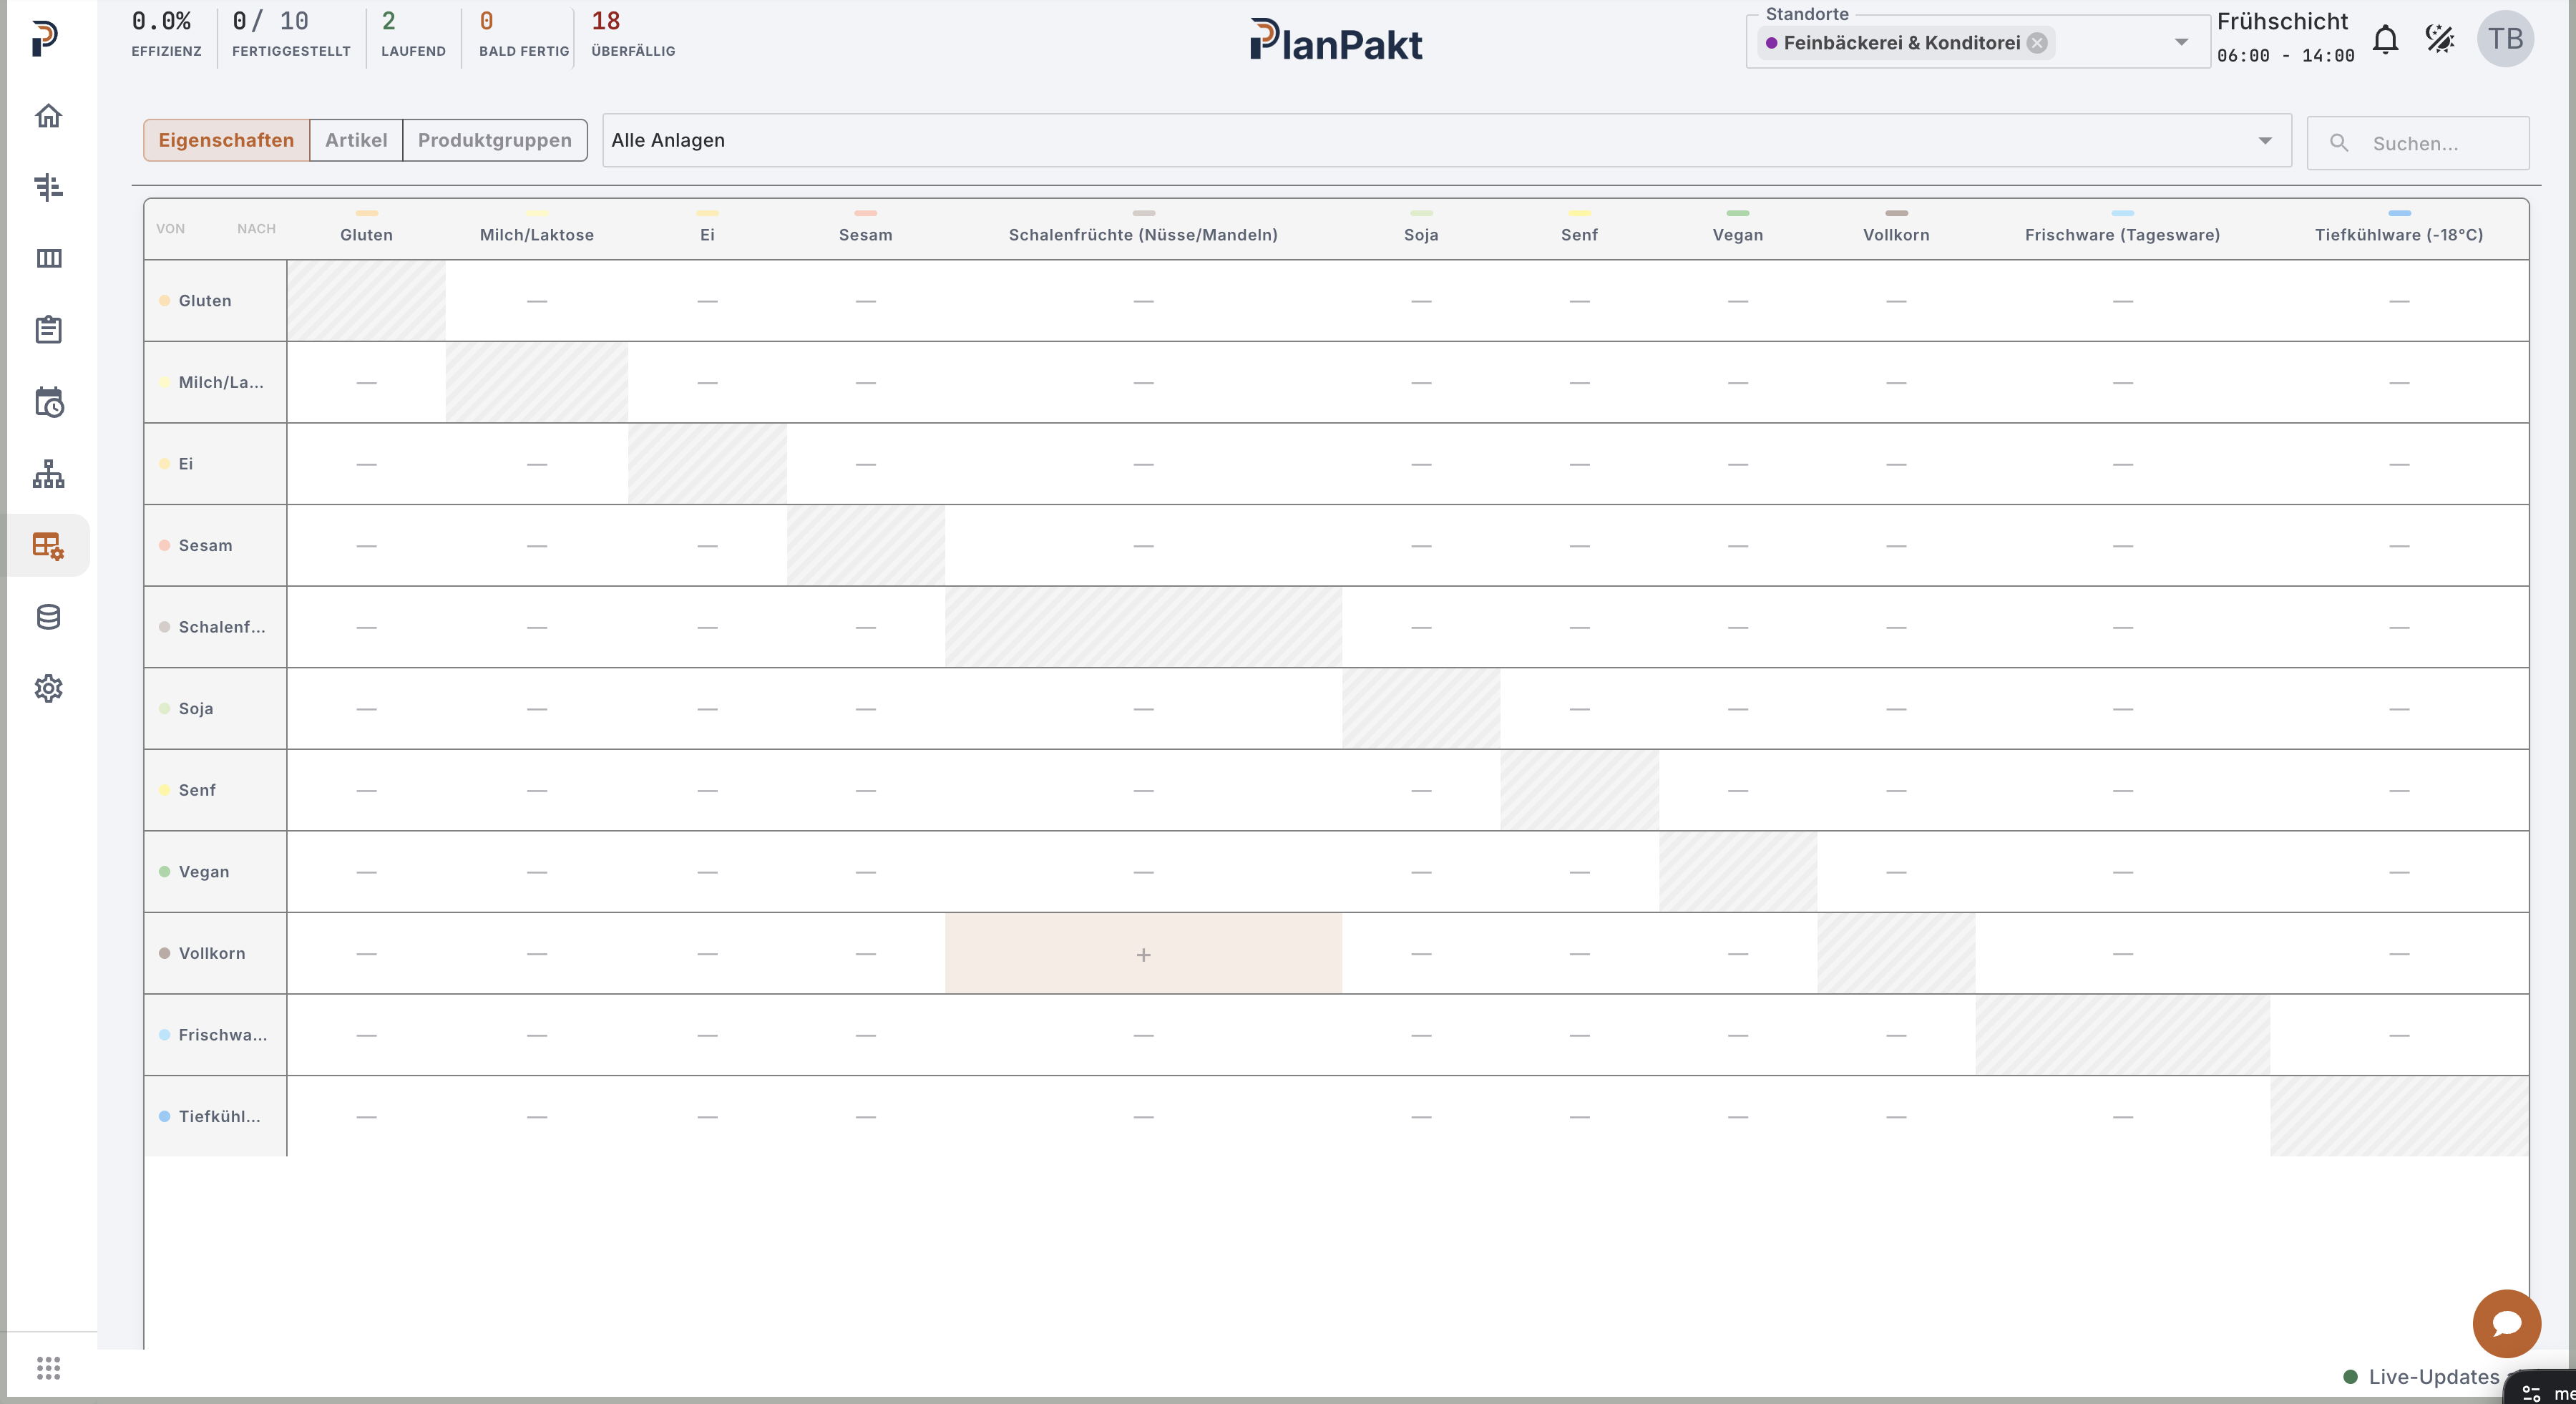Expand the Standorte dropdown arrow
The image size is (2576, 1404).
pos(2181,42)
